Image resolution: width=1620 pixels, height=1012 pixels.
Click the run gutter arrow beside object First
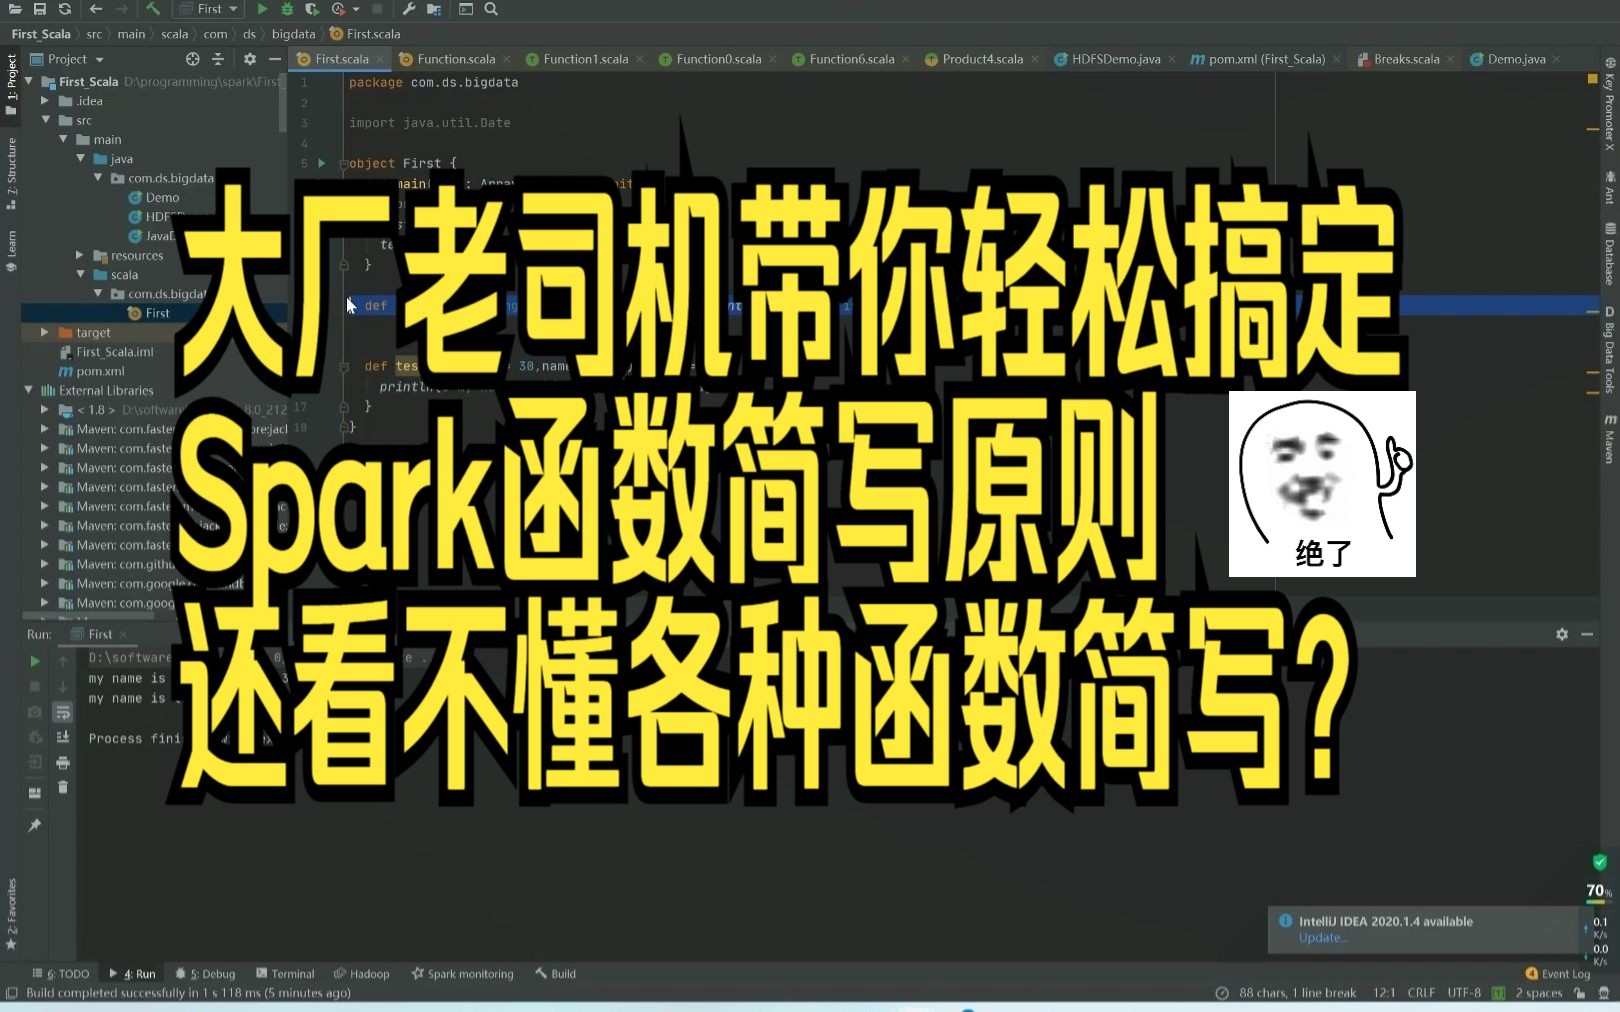[x=322, y=163]
